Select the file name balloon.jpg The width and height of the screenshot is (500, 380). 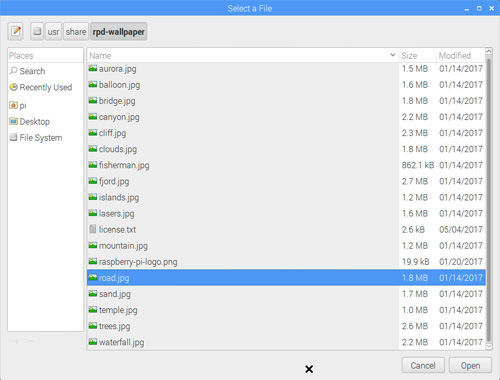click(119, 85)
